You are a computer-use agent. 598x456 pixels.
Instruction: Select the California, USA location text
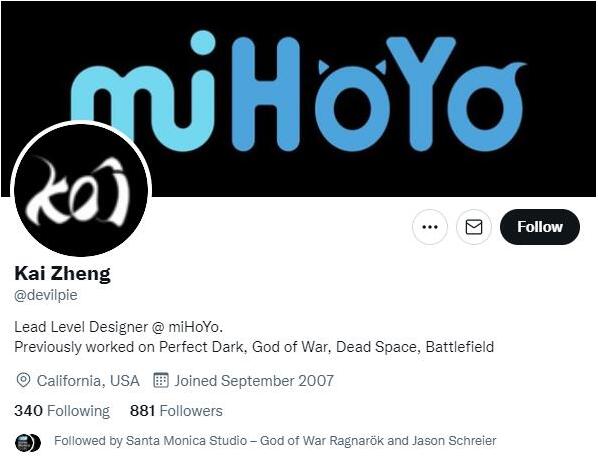coord(88,381)
